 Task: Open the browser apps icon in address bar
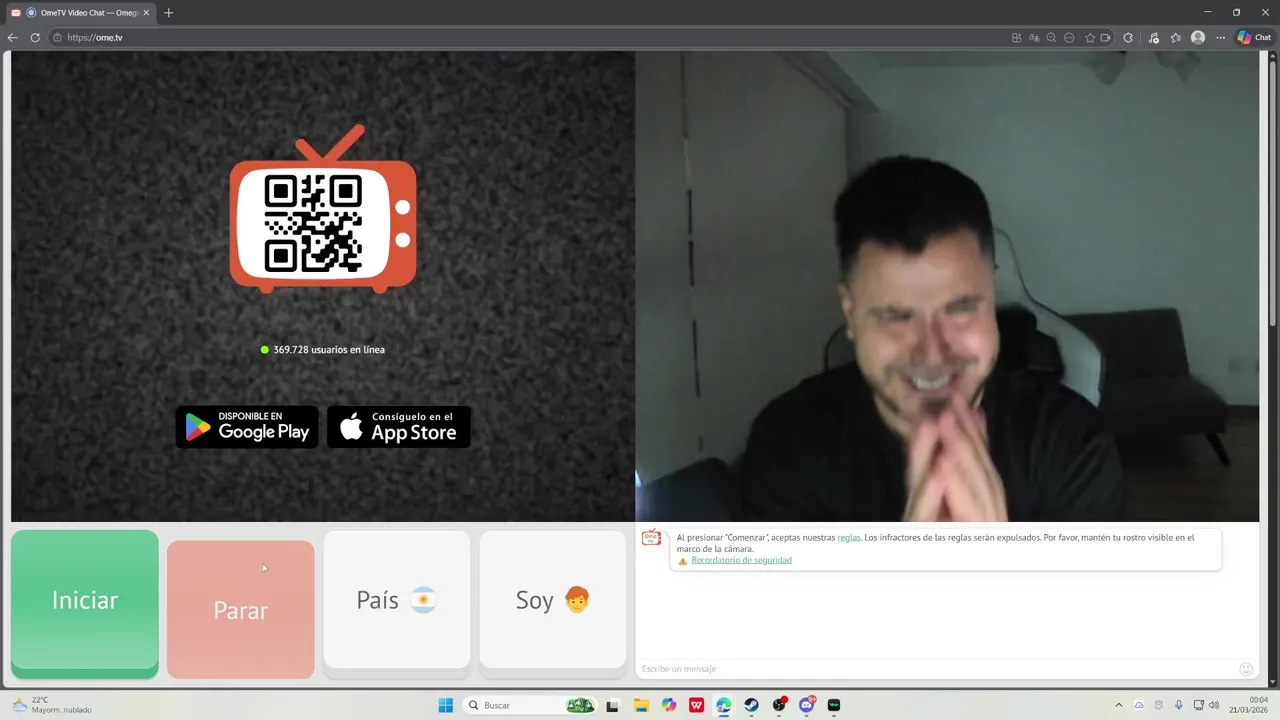[1017, 38]
